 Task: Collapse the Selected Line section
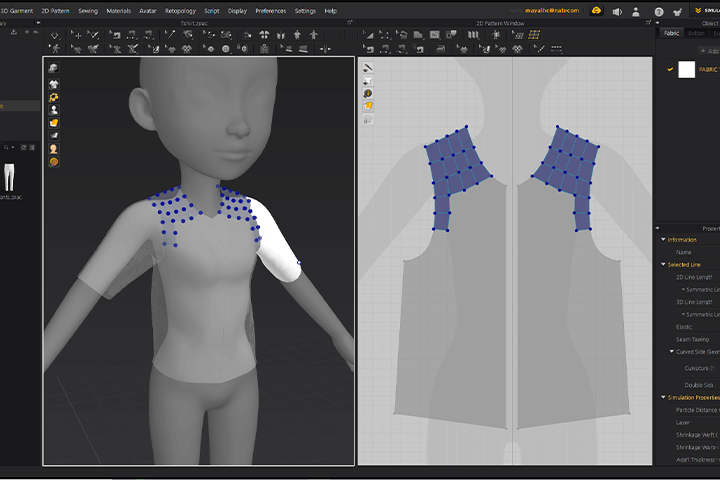(x=663, y=264)
